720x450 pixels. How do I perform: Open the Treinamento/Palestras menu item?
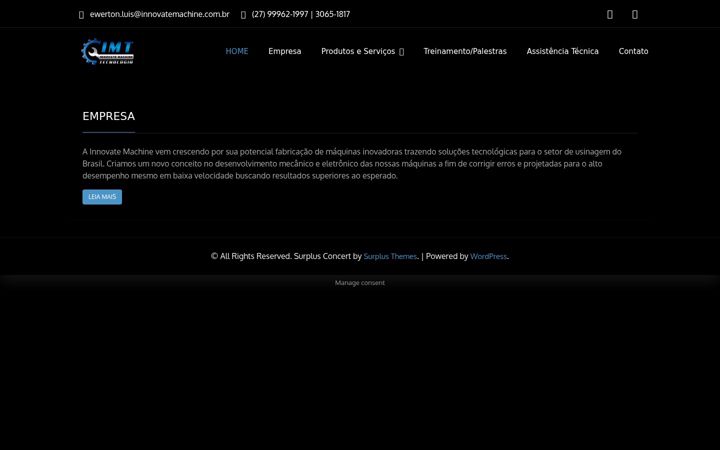(x=465, y=51)
